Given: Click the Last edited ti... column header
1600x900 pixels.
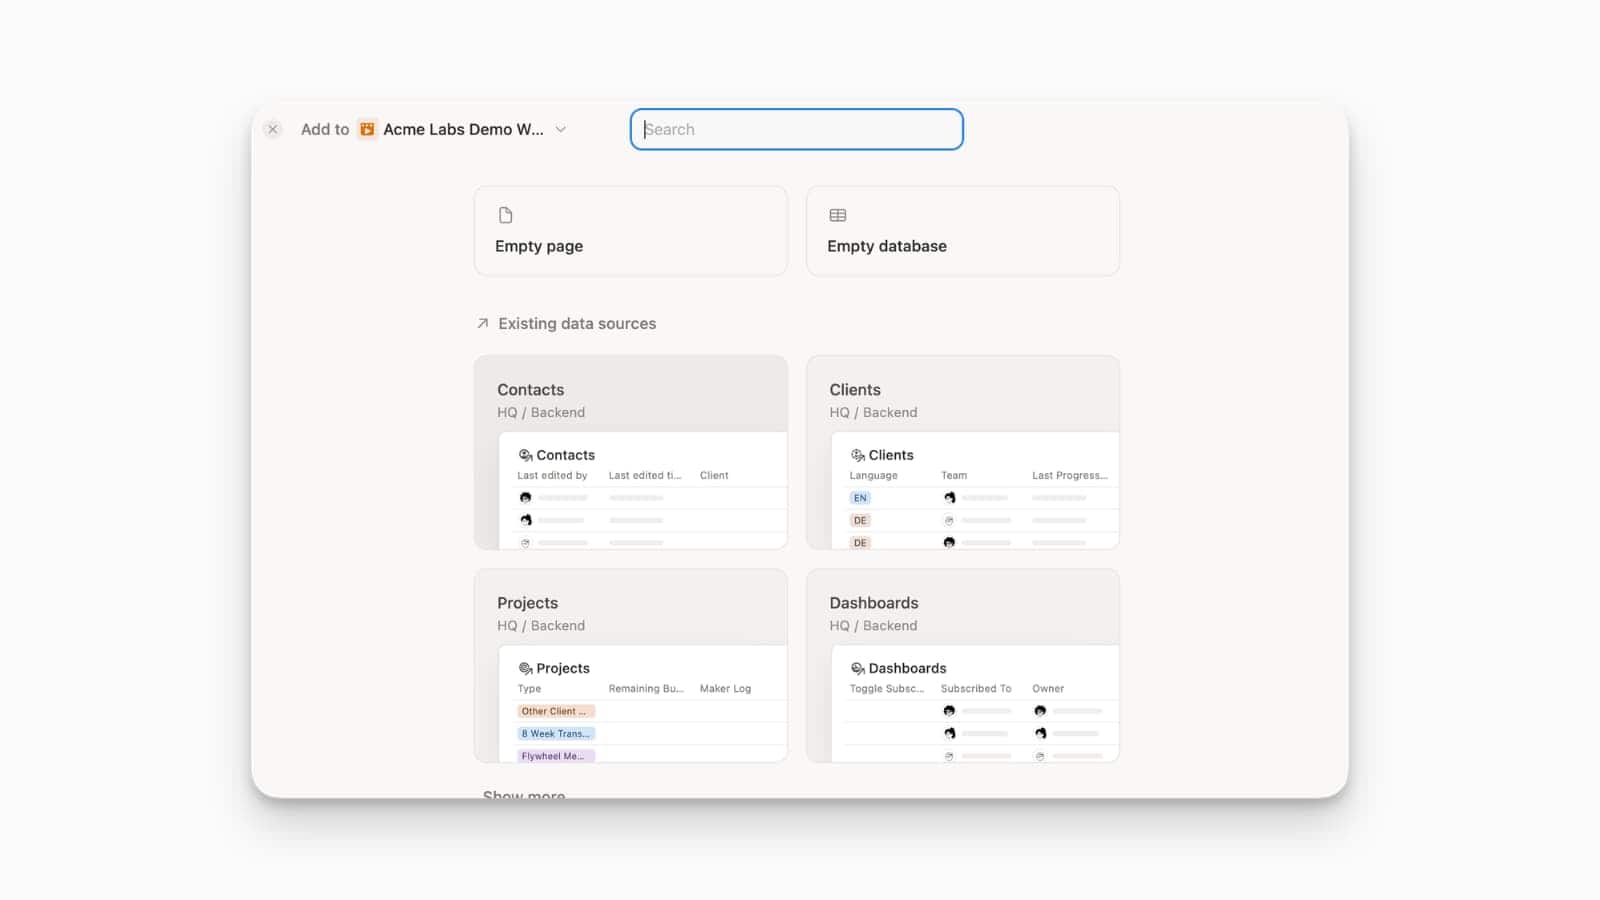Looking at the screenshot, I should click(x=645, y=475).
